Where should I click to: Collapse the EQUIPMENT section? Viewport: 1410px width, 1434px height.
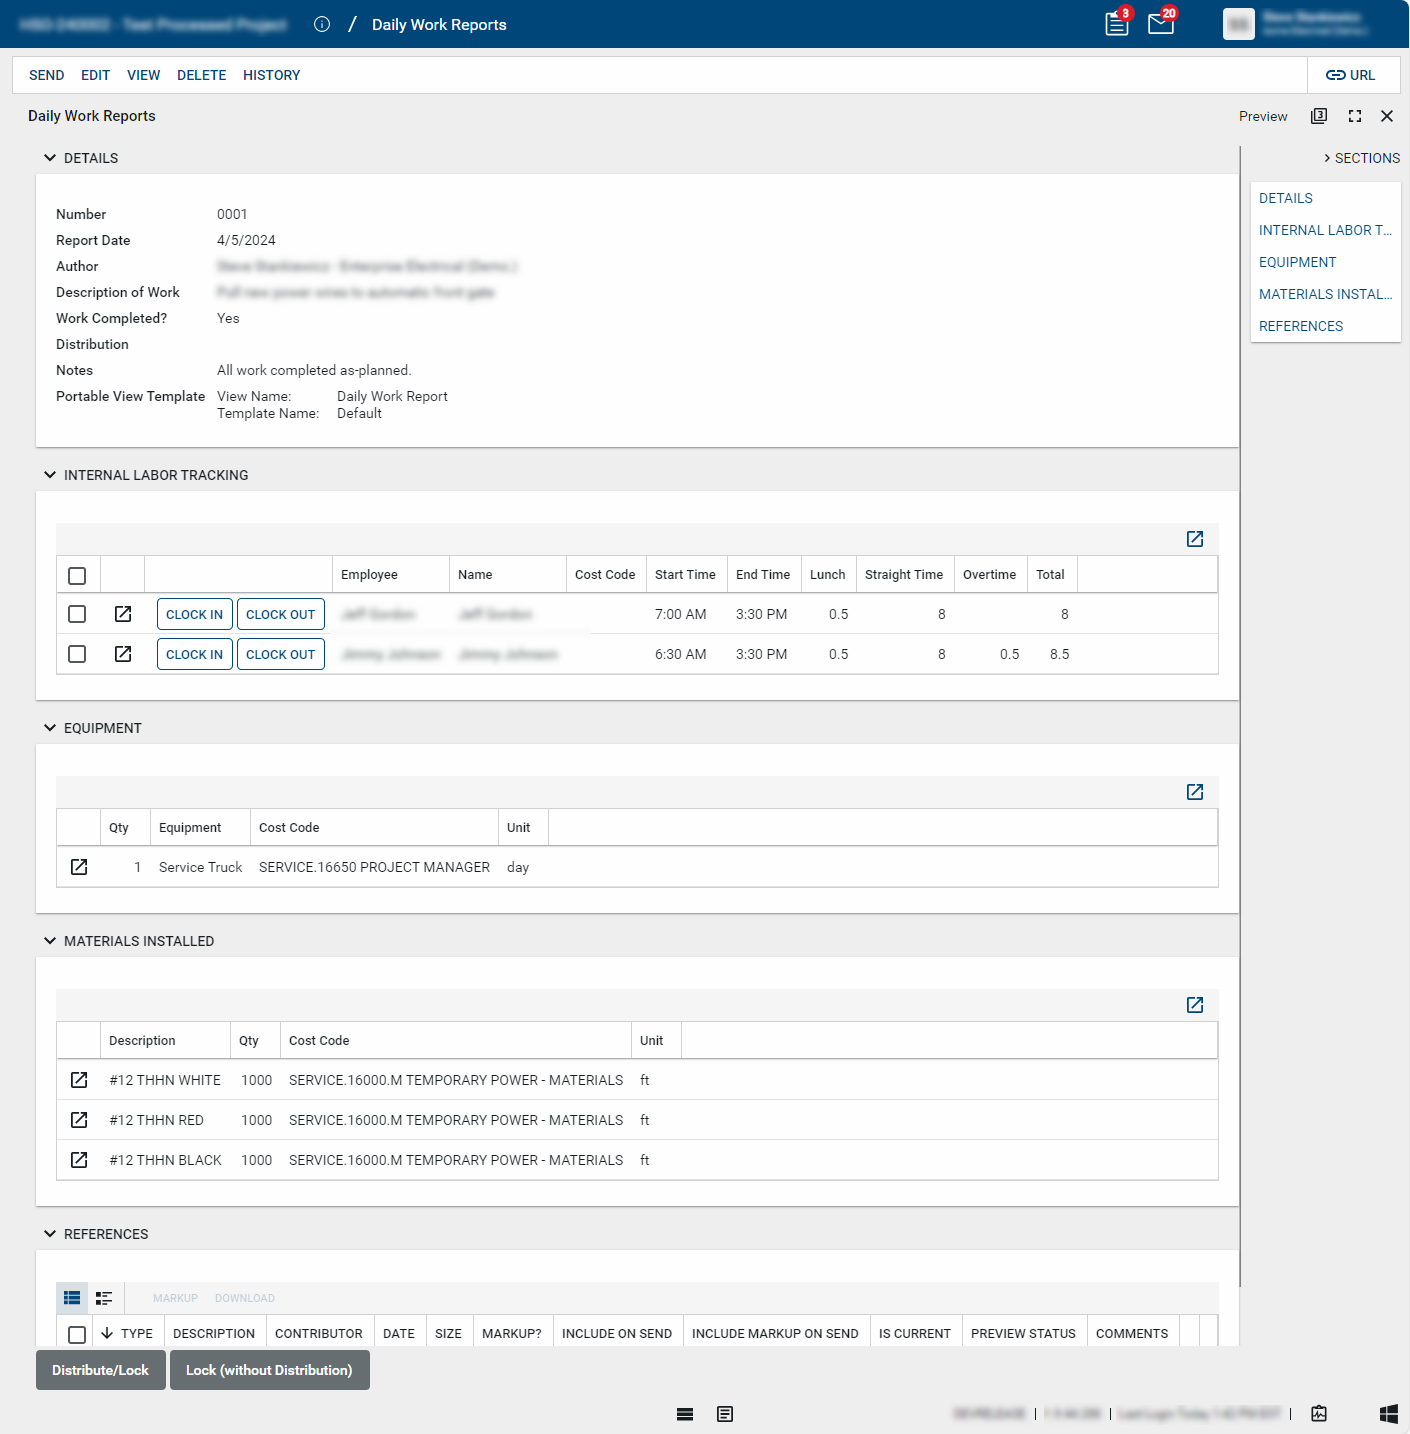[50, 728]
